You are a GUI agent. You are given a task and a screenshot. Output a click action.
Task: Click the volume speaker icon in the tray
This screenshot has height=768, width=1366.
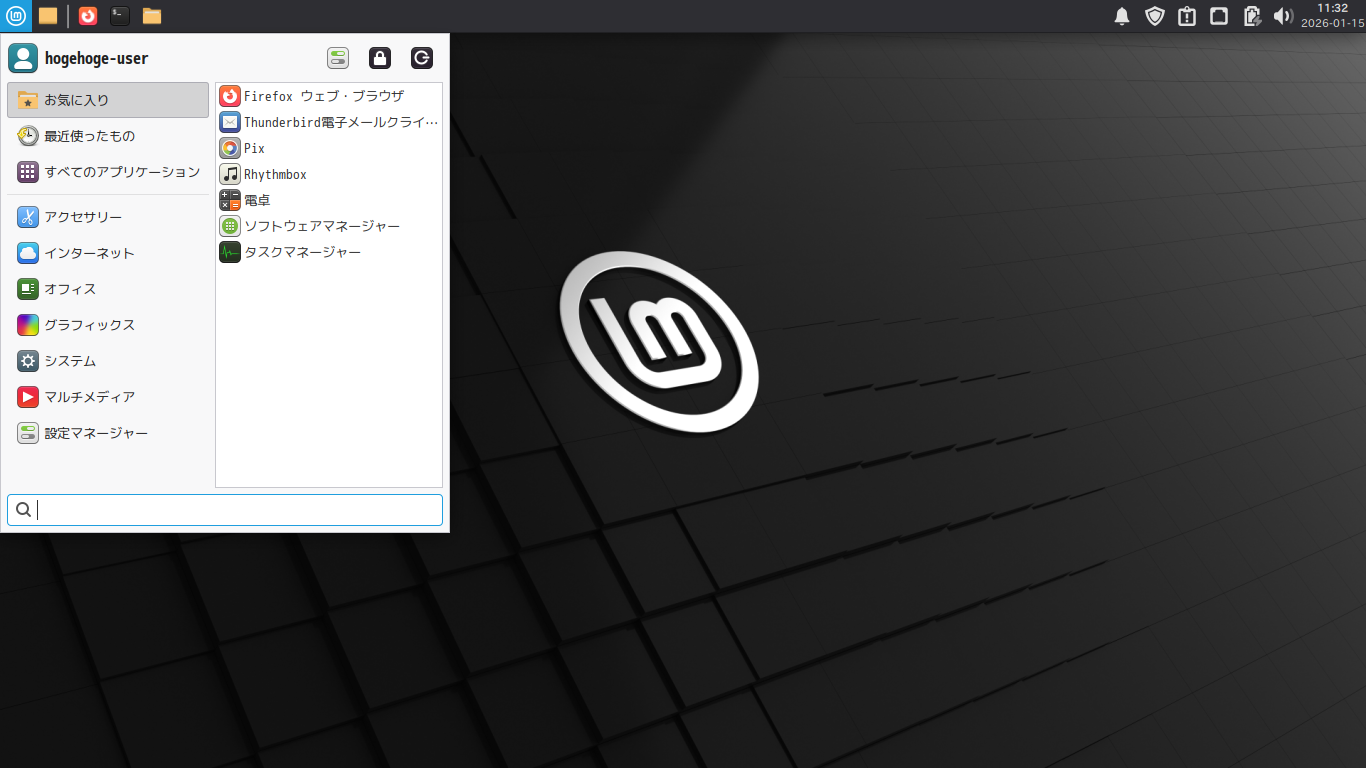tap(1283, 16)
